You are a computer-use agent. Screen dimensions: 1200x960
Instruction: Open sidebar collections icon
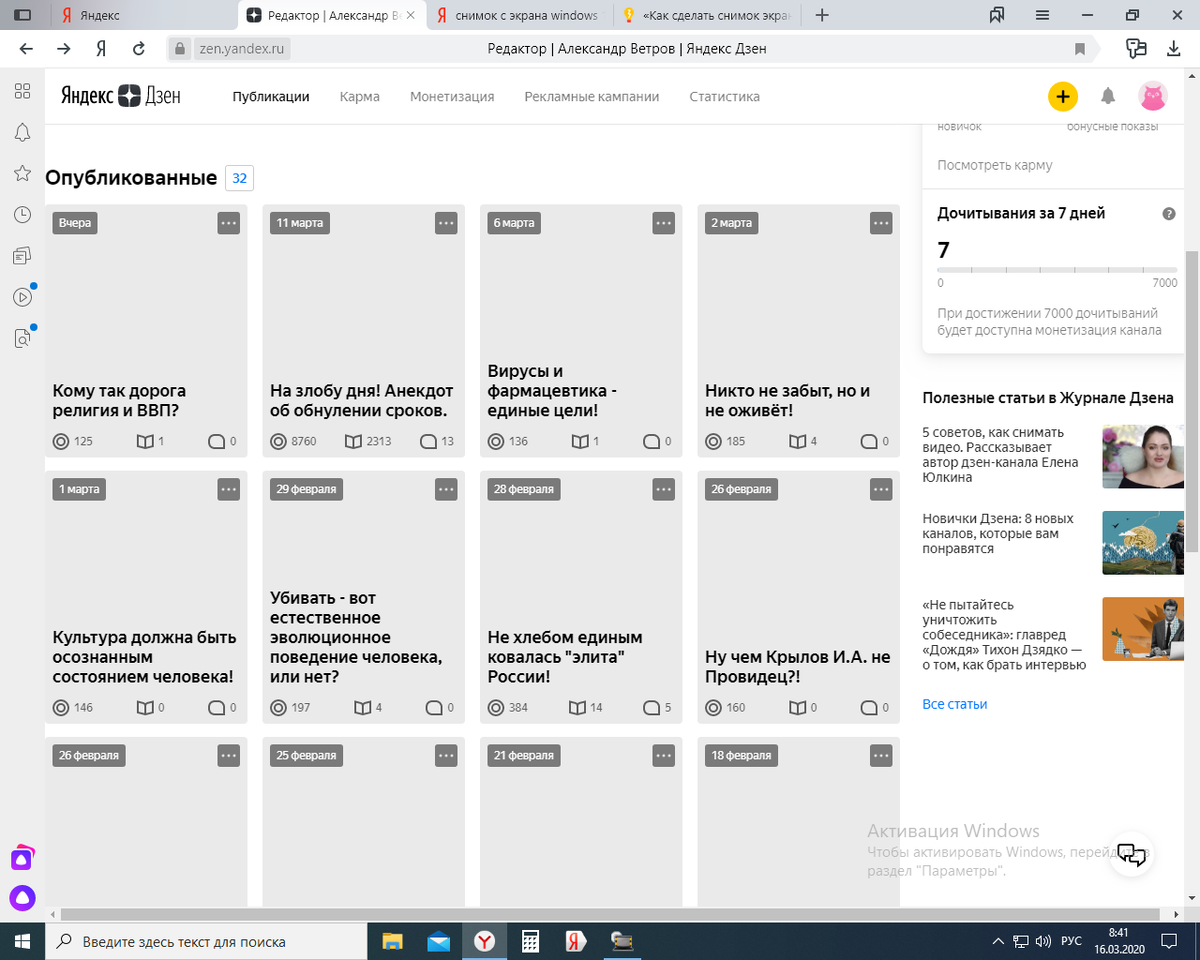22,257
